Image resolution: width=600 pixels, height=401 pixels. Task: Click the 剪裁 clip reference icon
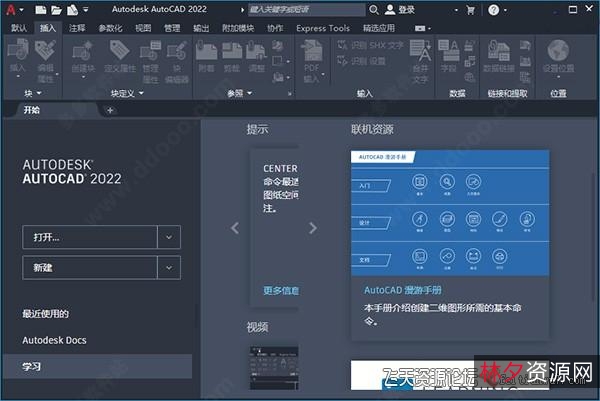pyautogui.click(x=232, y=51)
